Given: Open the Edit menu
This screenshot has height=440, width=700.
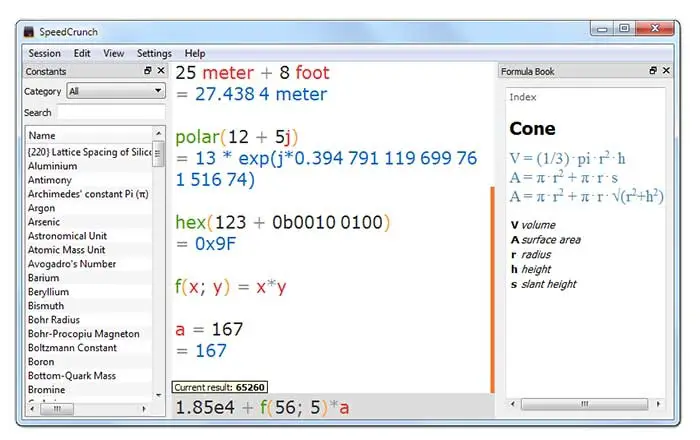Looking at the screenshot, I should point(82,54).
